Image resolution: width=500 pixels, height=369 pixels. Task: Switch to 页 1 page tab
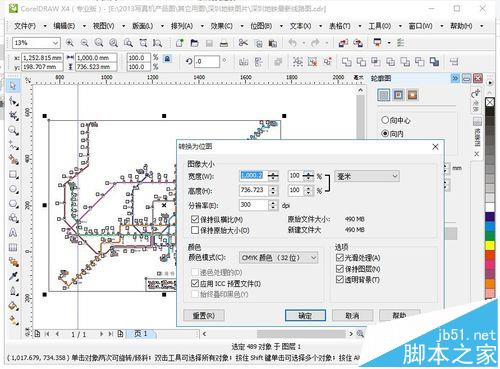pos(141,334)
